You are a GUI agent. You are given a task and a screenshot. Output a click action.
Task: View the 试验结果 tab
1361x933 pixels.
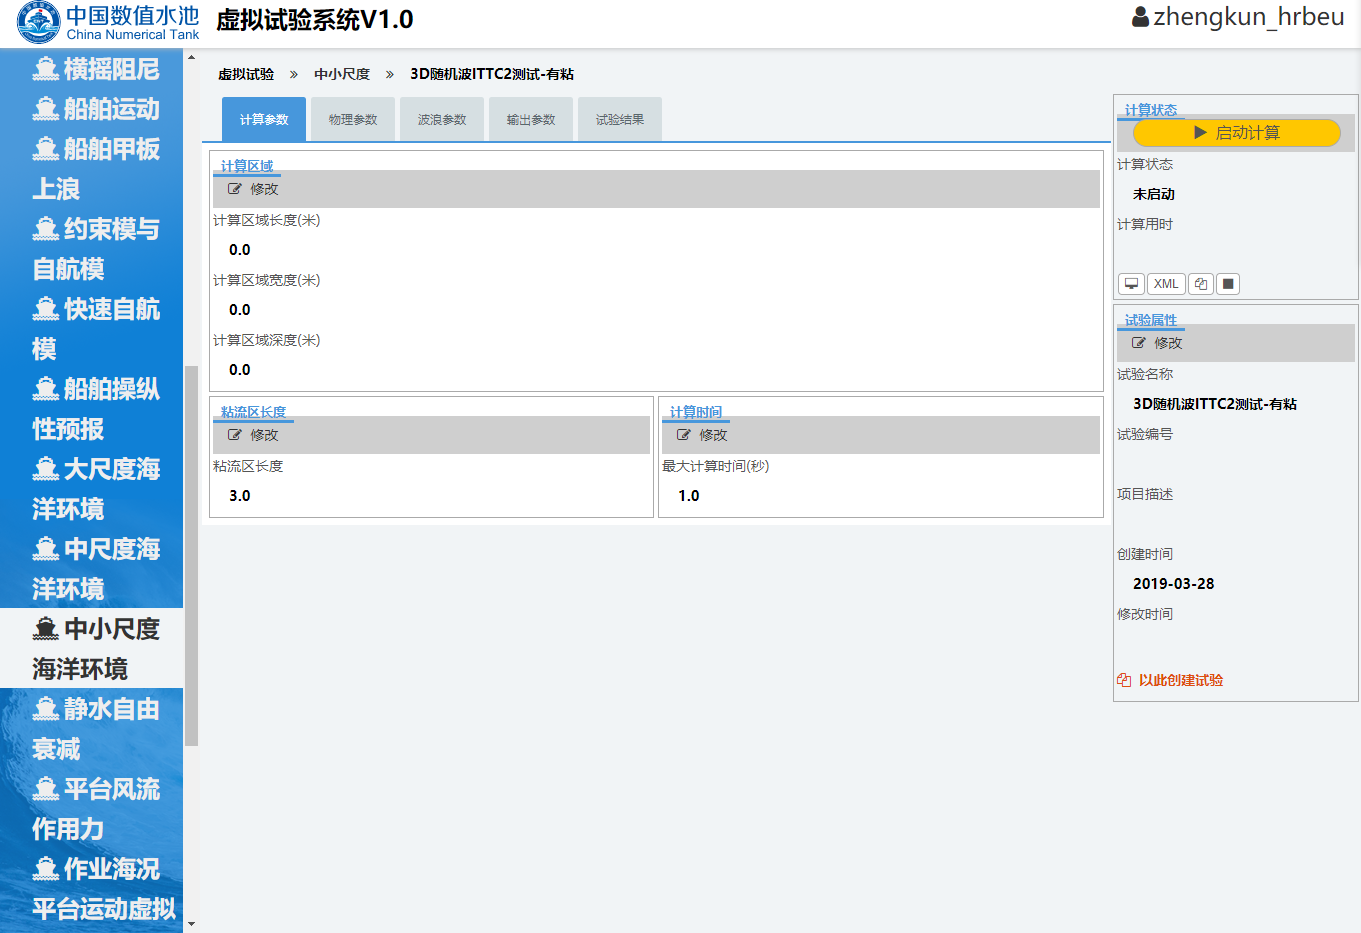620,120
